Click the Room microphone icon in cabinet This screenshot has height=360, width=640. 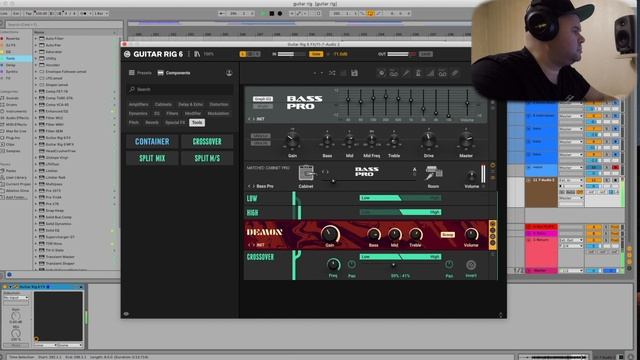pos(433,173)
